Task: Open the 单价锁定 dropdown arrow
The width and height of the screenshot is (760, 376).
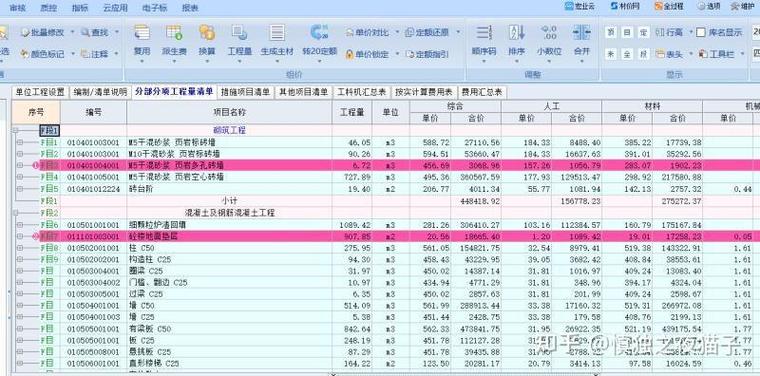Action: point(396,54)
